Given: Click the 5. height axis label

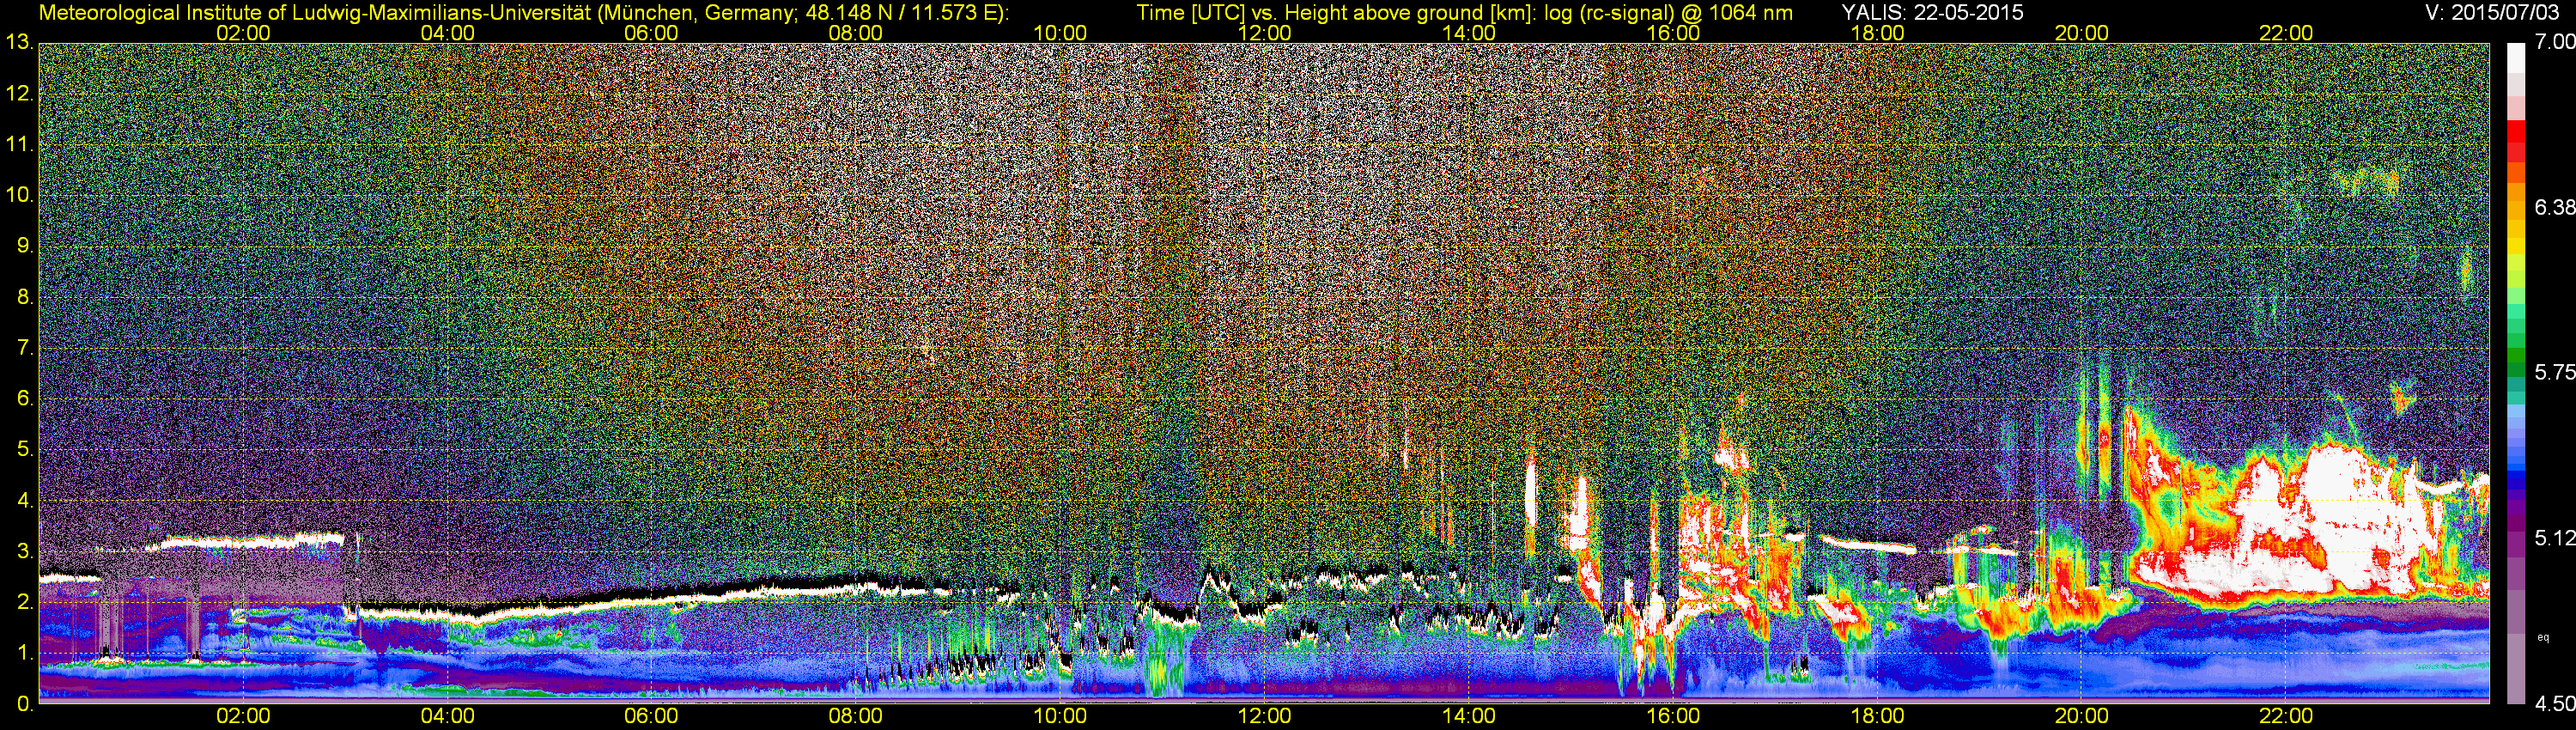Looking at the screenshot, I should tap(24, 450).
